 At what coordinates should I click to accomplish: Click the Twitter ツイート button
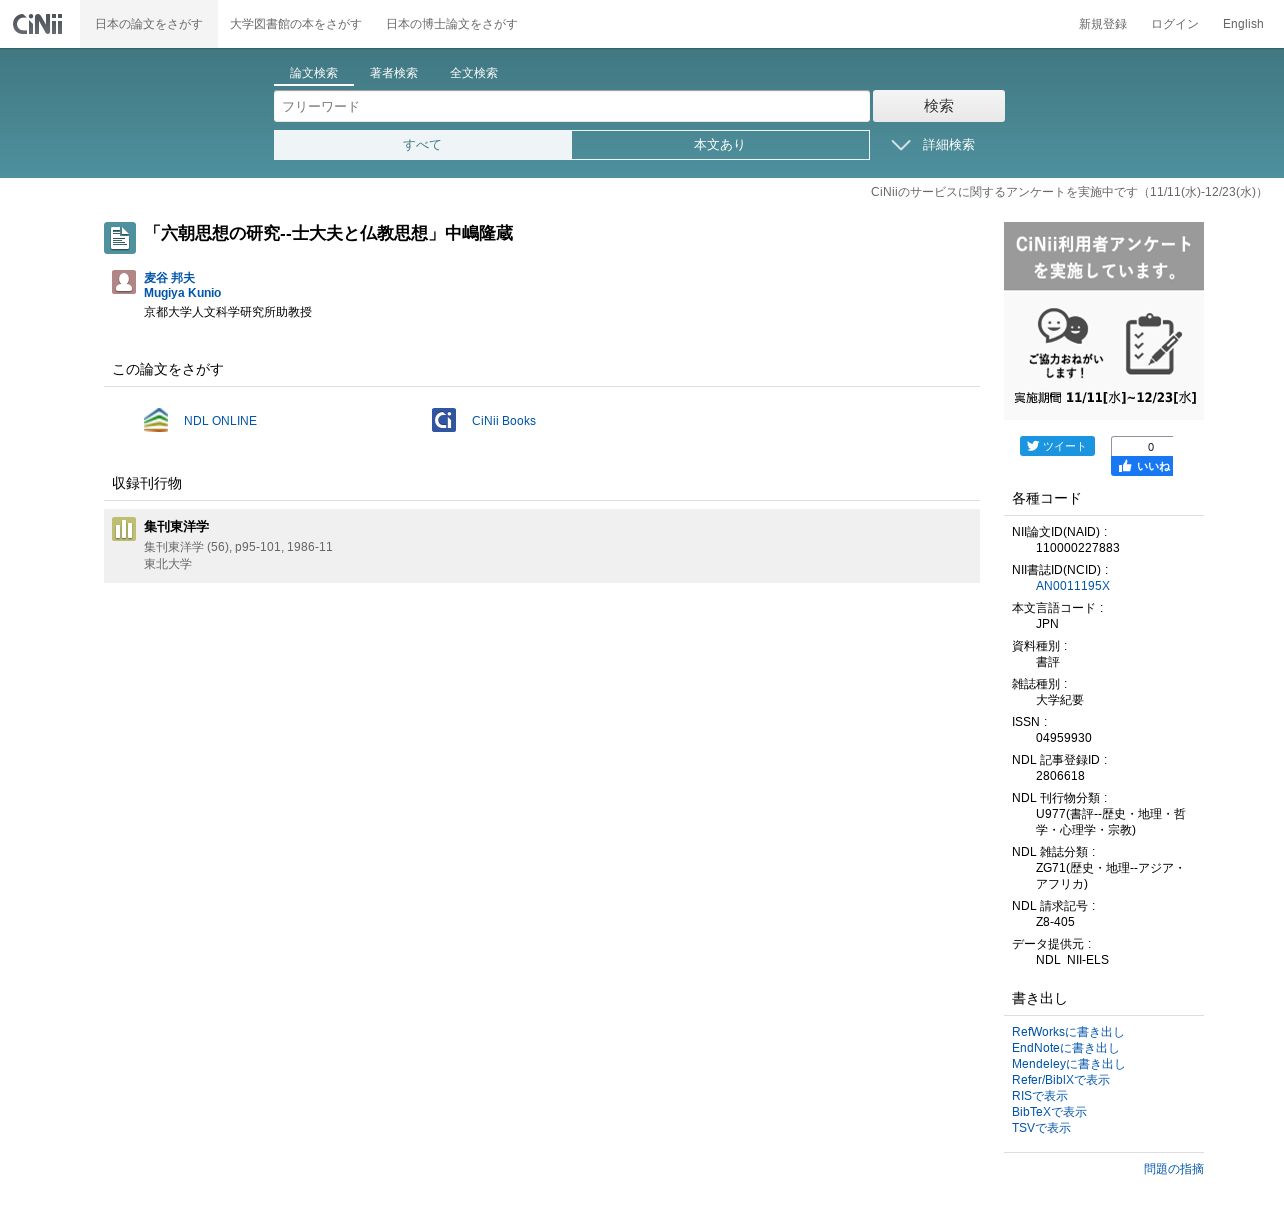point(1057,446)
